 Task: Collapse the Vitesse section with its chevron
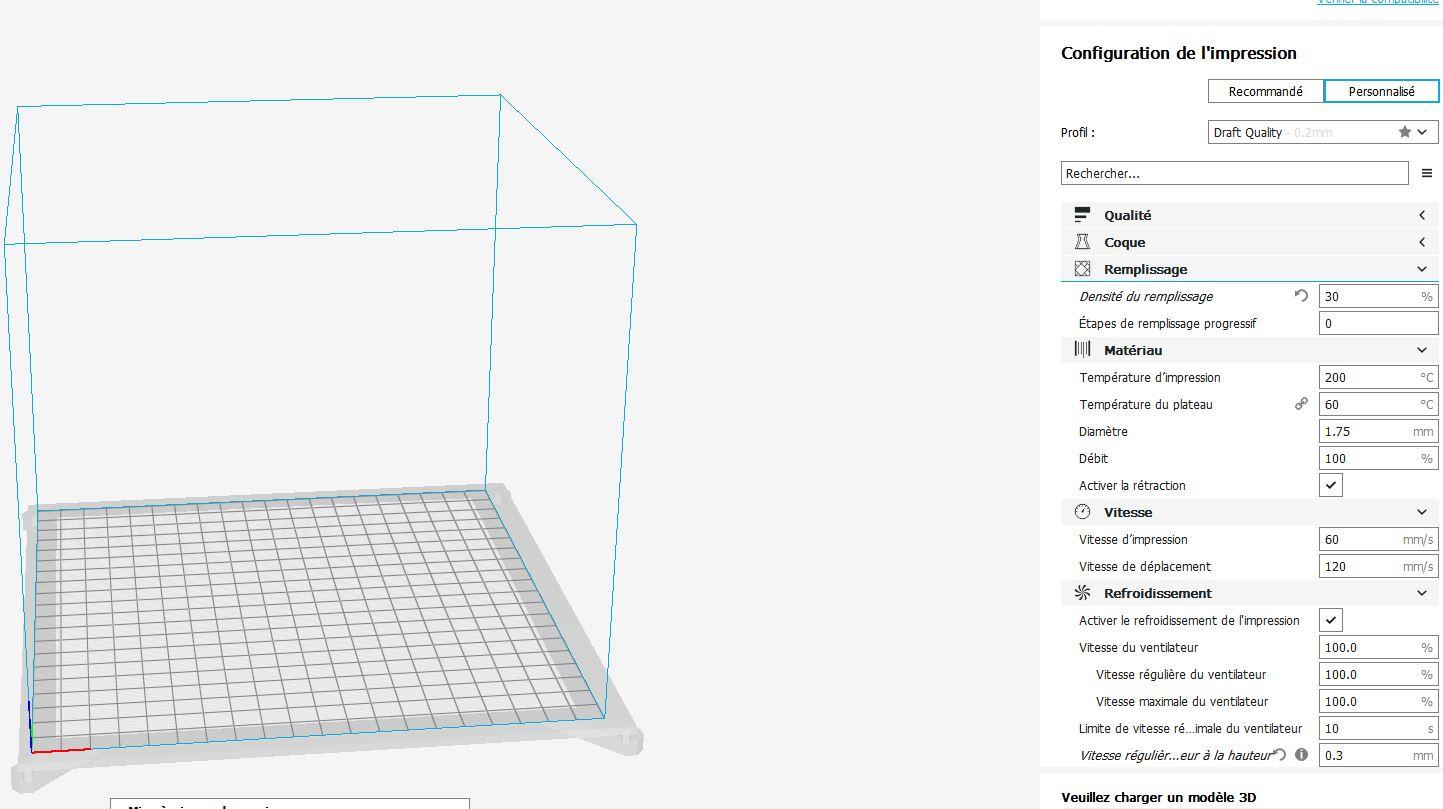point(1422,512)
